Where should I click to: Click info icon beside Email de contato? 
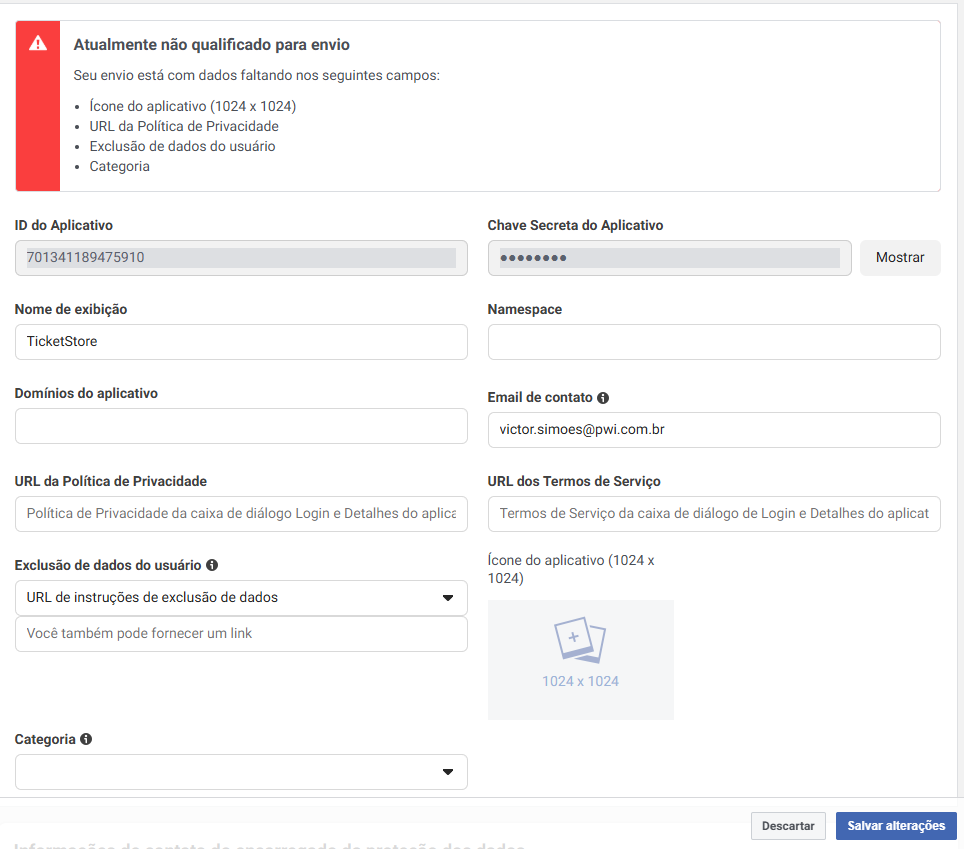click(603, 398)
